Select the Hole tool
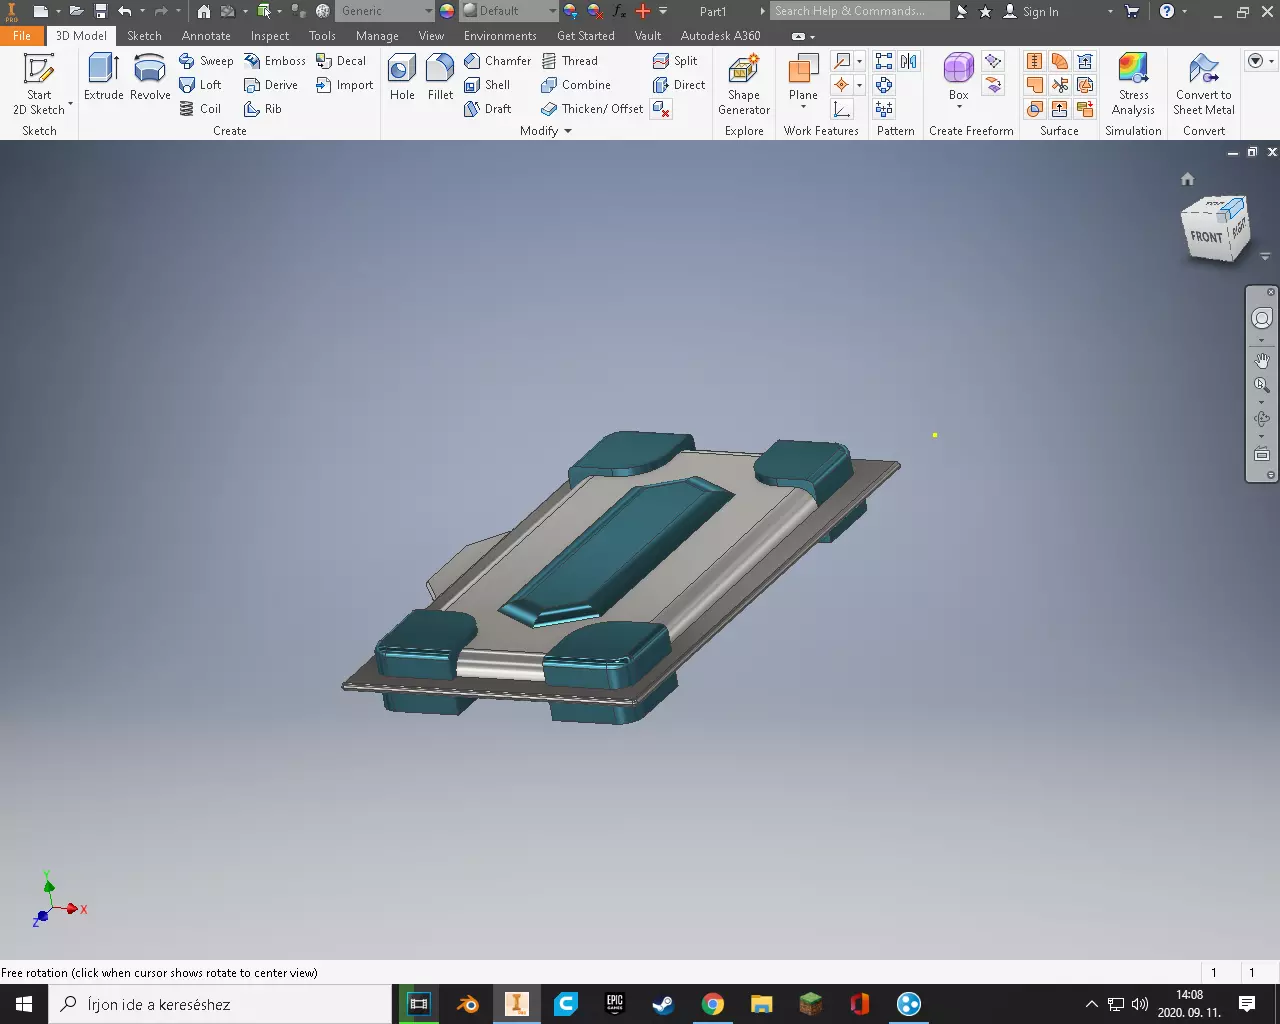Viewport: 1280px width, 1024px height. (402, 78)
